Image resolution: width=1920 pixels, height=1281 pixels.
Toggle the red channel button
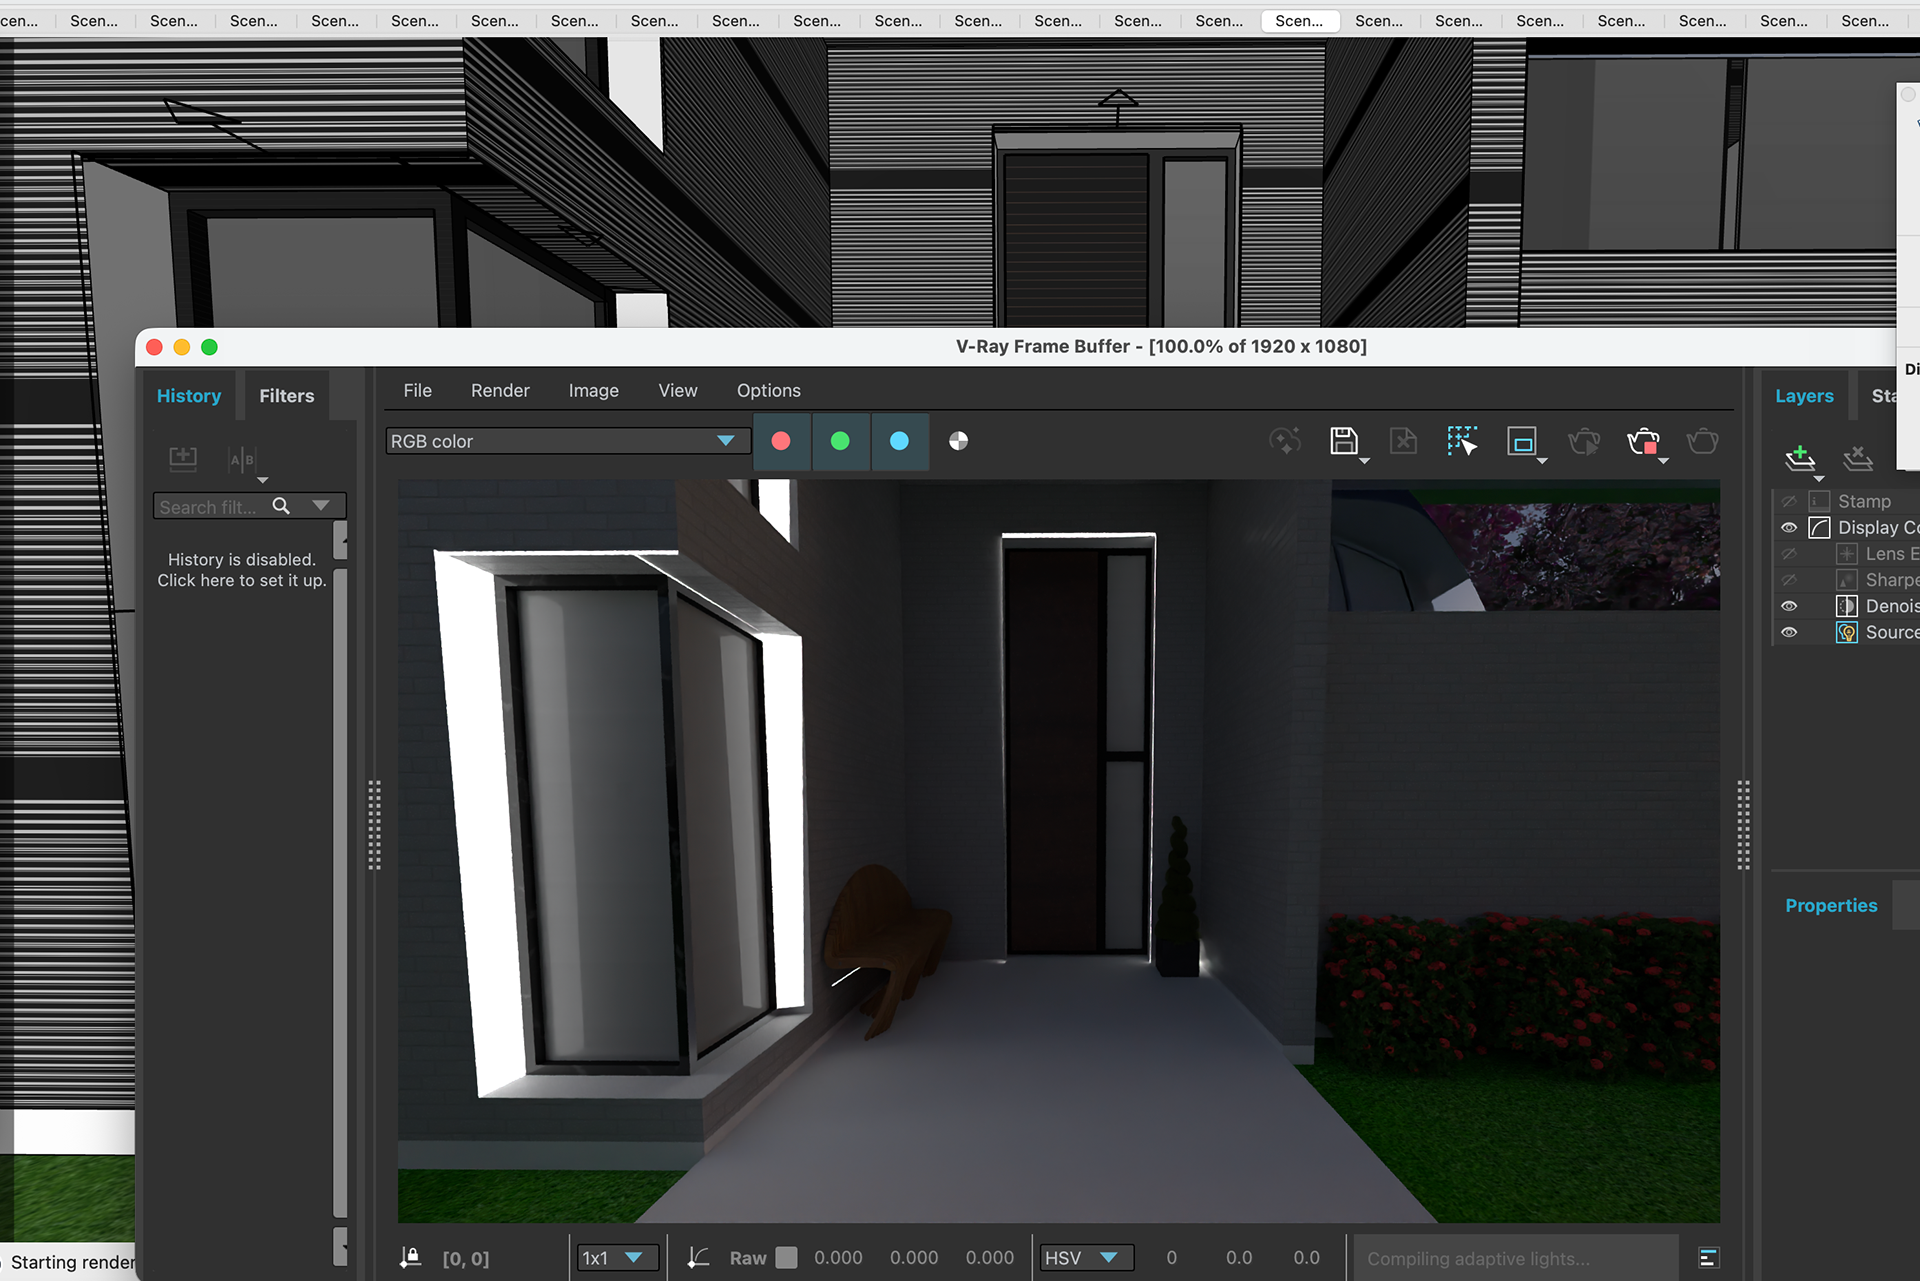781,441
